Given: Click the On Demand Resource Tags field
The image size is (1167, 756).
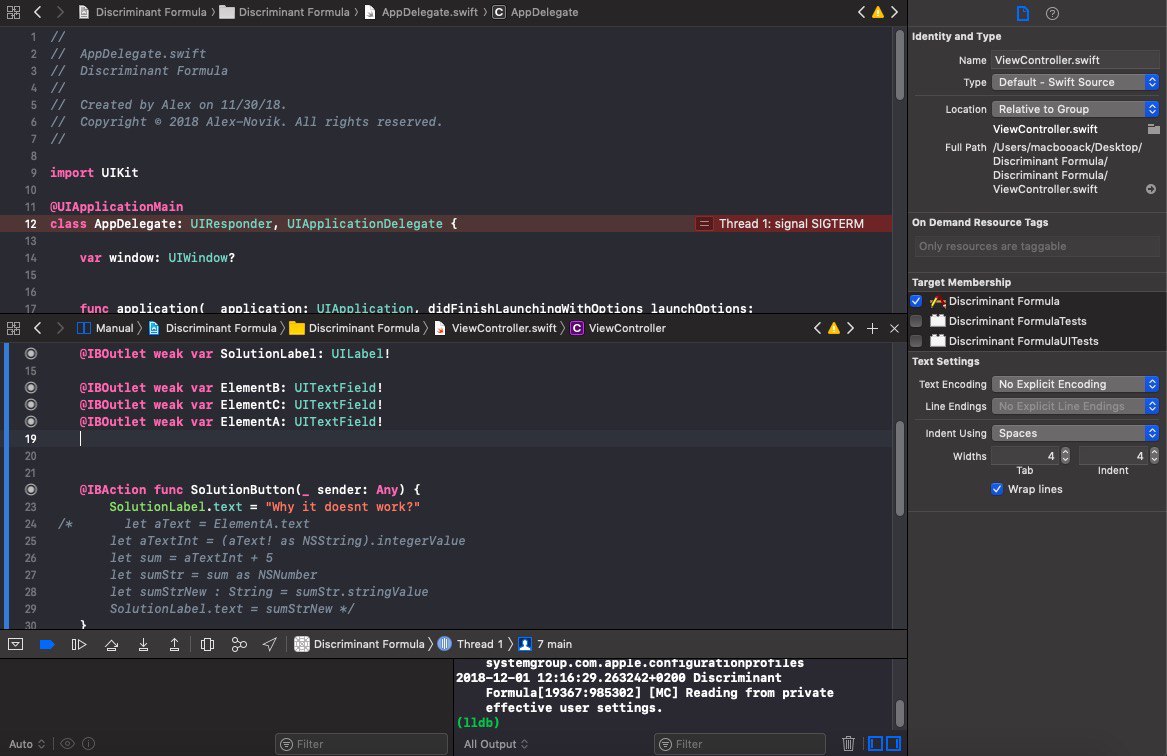Looking at the screenshot, I should coord(1036,246).
